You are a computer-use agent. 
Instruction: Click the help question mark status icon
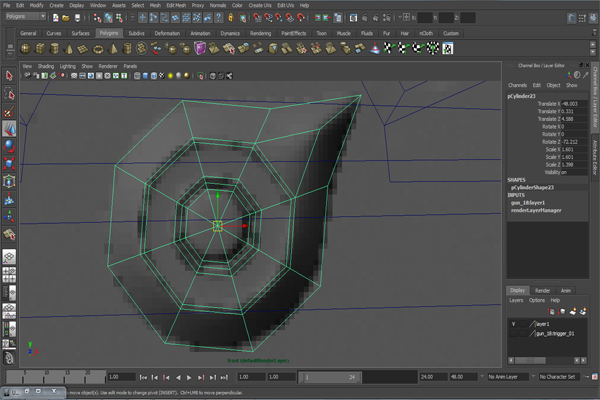pyautogui.click(x=218, y=18)
